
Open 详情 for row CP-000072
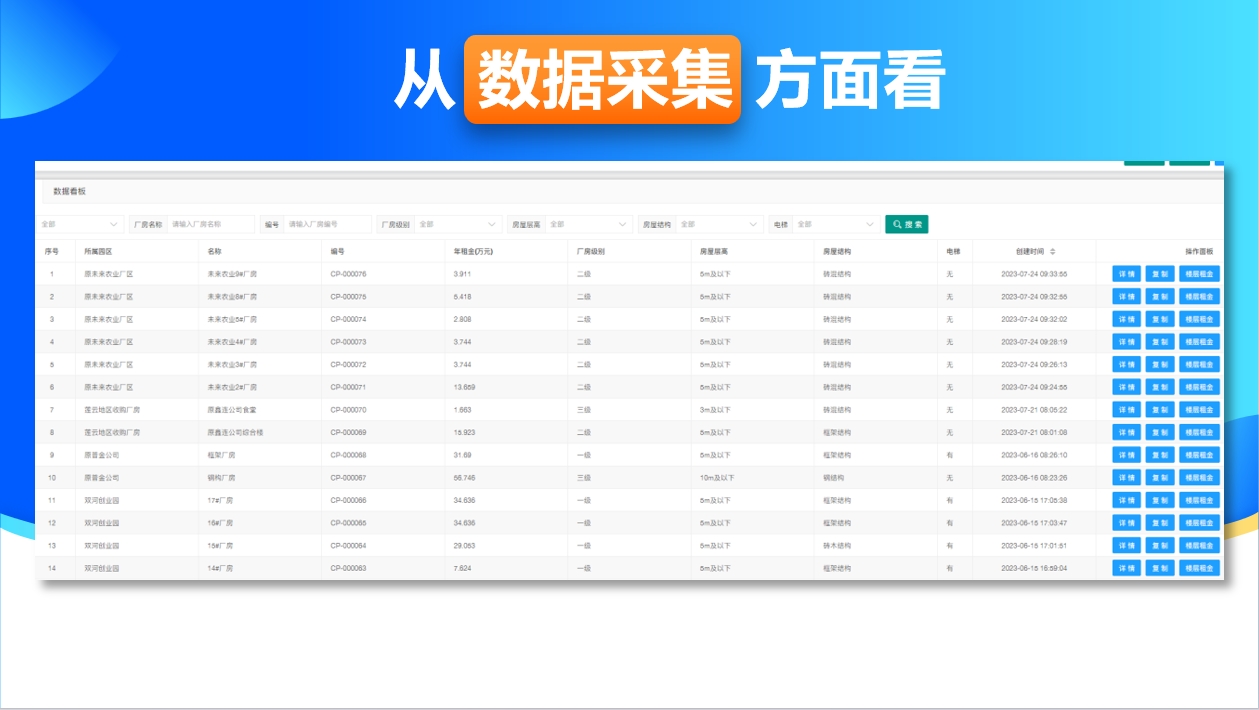(1127, 364)
